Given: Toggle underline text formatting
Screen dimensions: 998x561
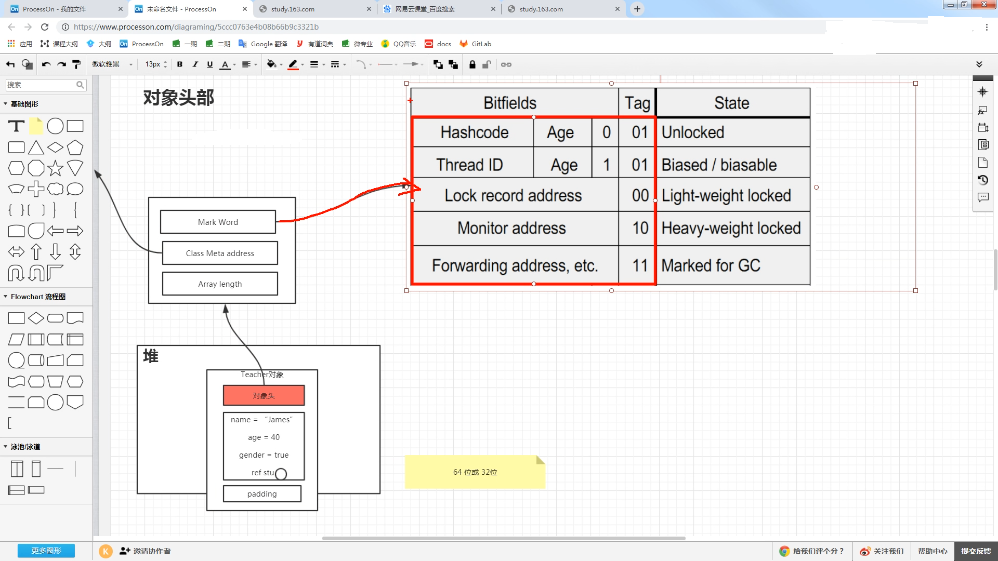Looking at the screenshot, I should pyautogui.click(x=209, y=64).
